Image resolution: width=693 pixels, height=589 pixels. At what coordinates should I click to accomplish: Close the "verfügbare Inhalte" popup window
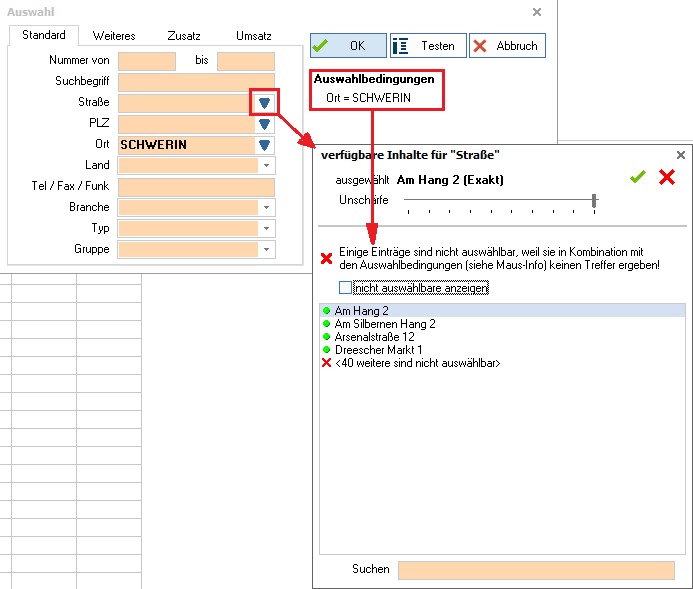click(681, 155)
